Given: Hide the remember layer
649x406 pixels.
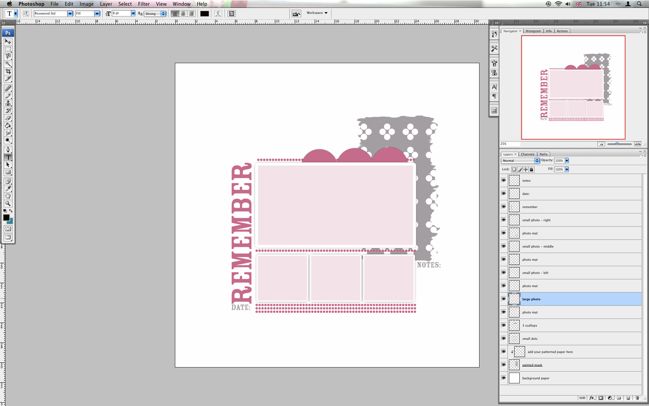Looking at the screenshot, I should click(x=504, y=207).
